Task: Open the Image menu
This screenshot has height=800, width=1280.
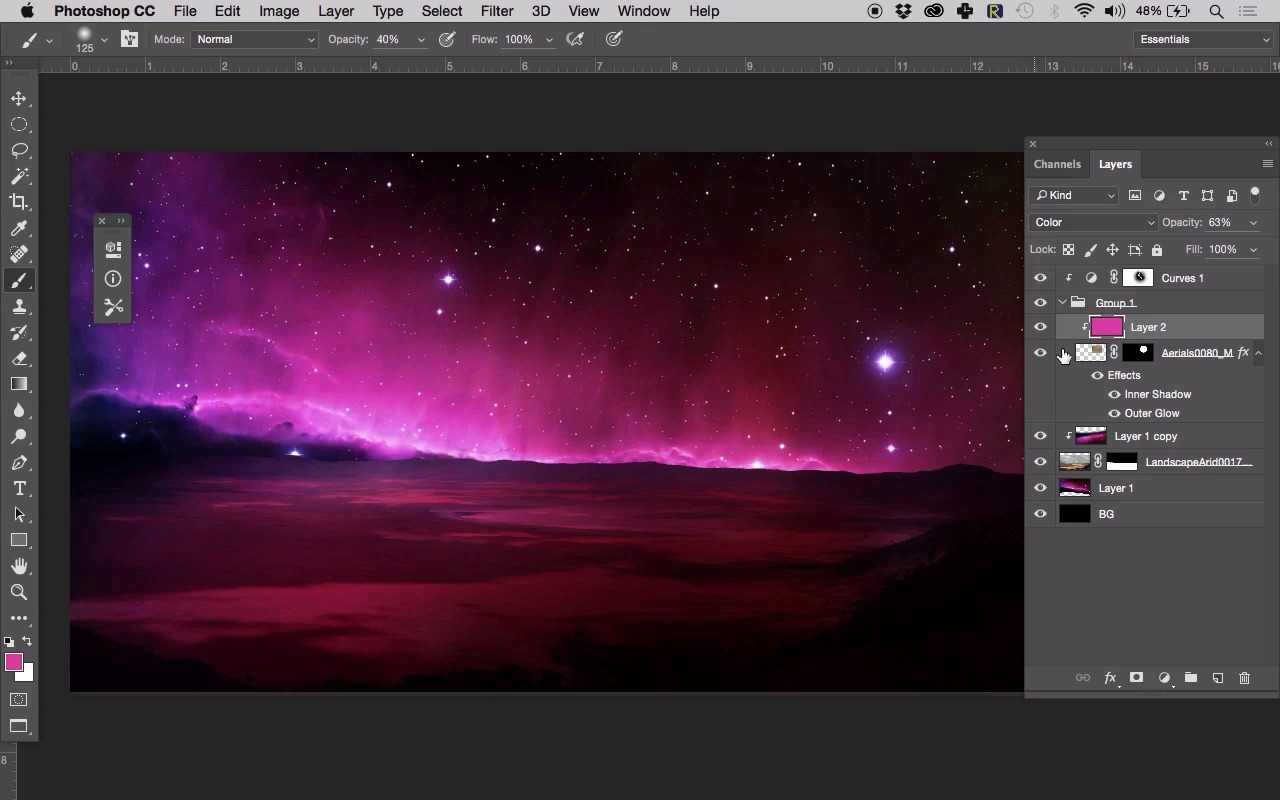Action: [279, 11]
